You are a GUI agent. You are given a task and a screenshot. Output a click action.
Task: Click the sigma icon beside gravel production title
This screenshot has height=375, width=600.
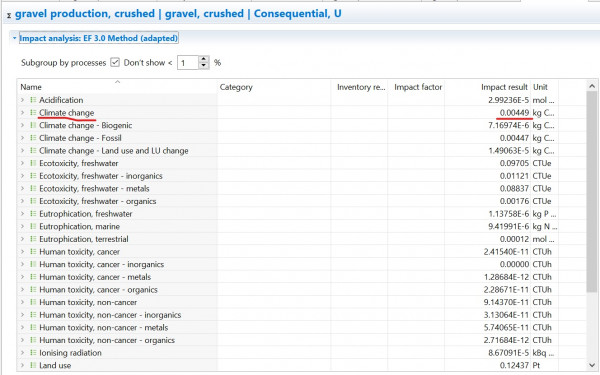tap(9, 16)
